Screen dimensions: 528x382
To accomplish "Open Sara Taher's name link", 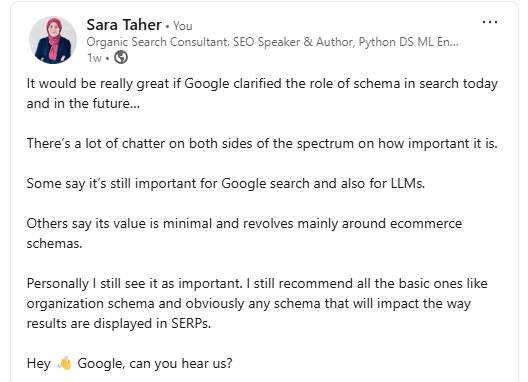I will 124,25.
